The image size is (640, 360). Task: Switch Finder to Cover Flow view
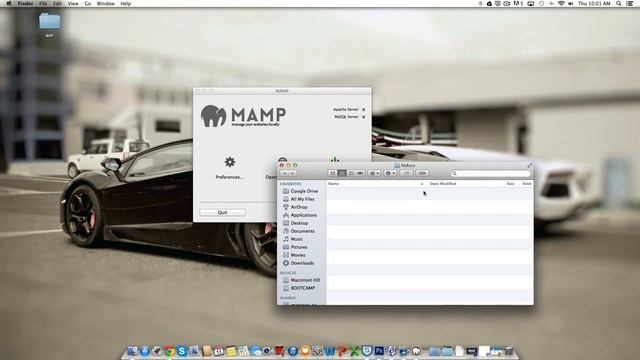(360, 173)
